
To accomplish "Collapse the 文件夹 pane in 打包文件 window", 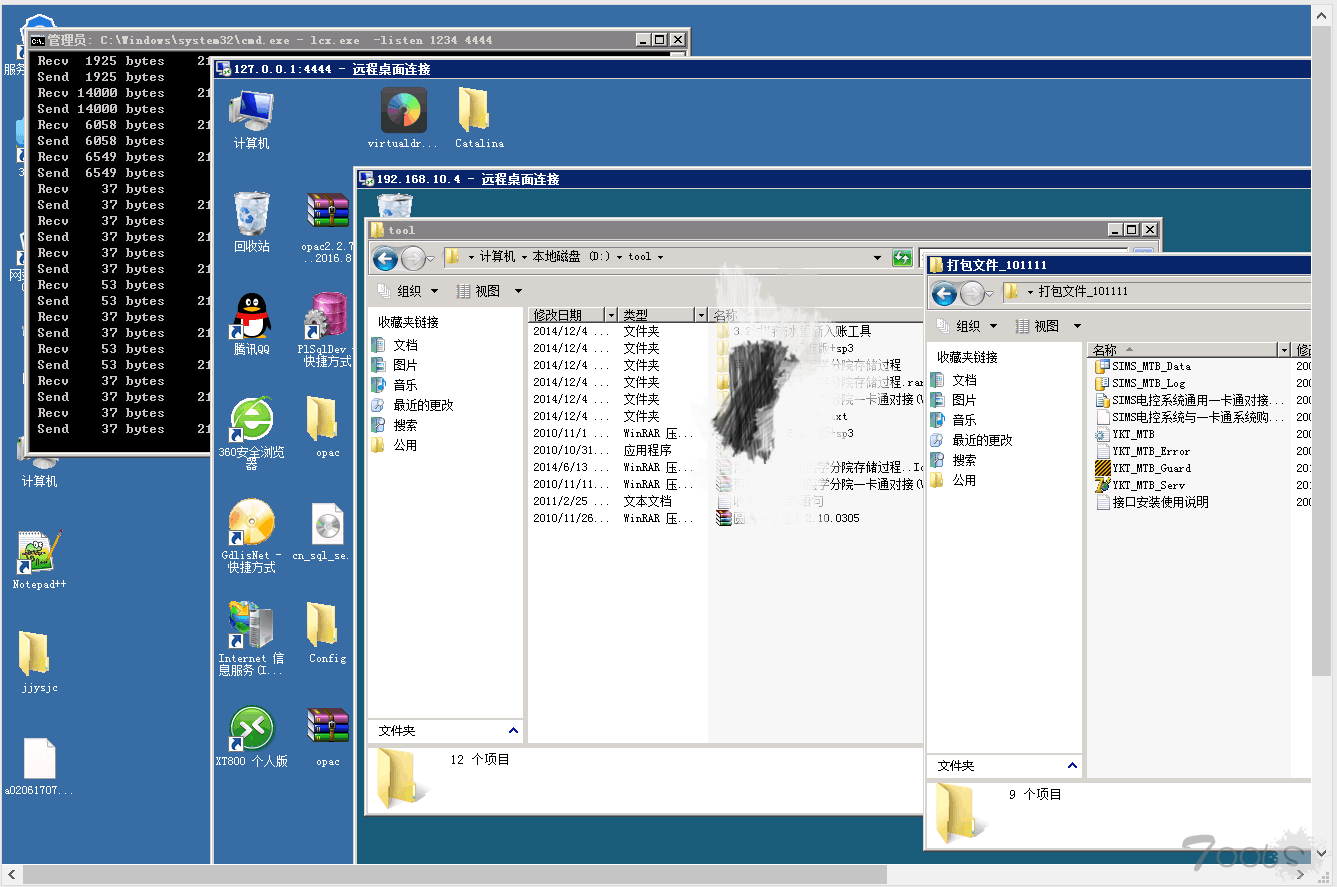I will pyautogui.click(x=1073, y=766).
